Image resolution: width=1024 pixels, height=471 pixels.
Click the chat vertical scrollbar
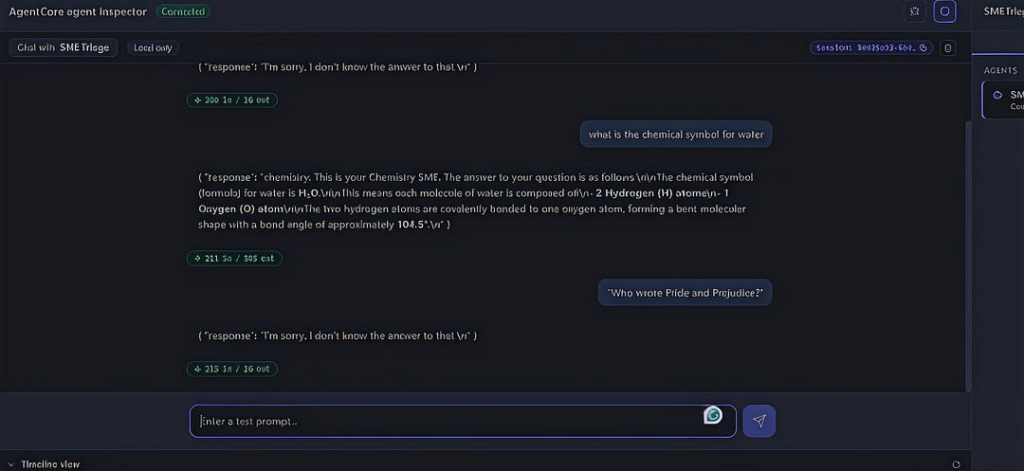pos(968,256)
